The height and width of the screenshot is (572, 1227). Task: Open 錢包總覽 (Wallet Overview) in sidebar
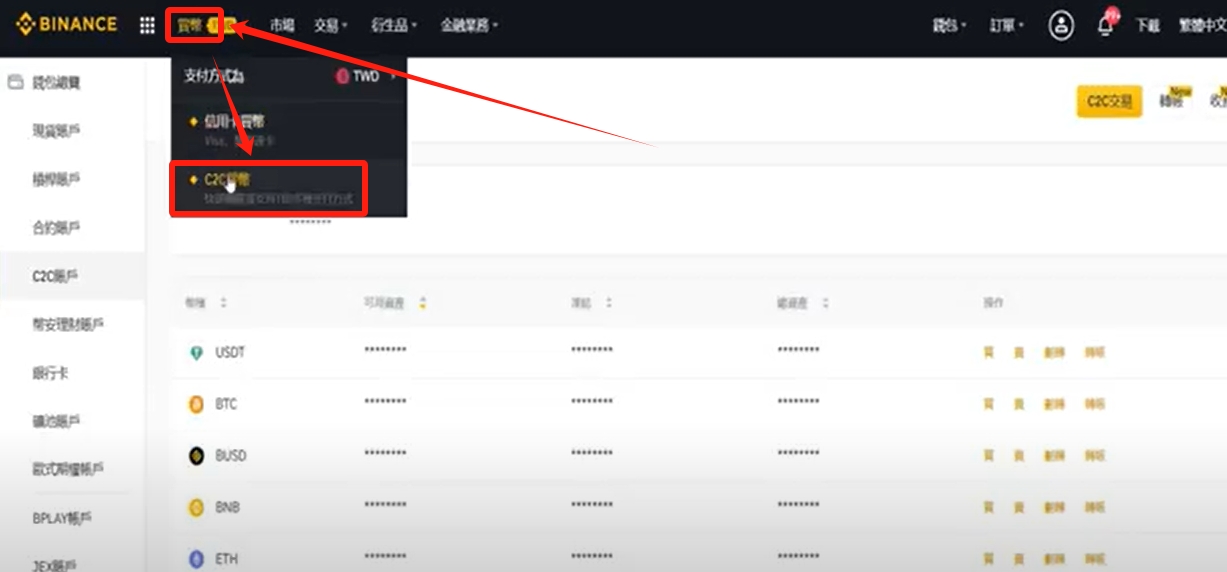(56, 83)
